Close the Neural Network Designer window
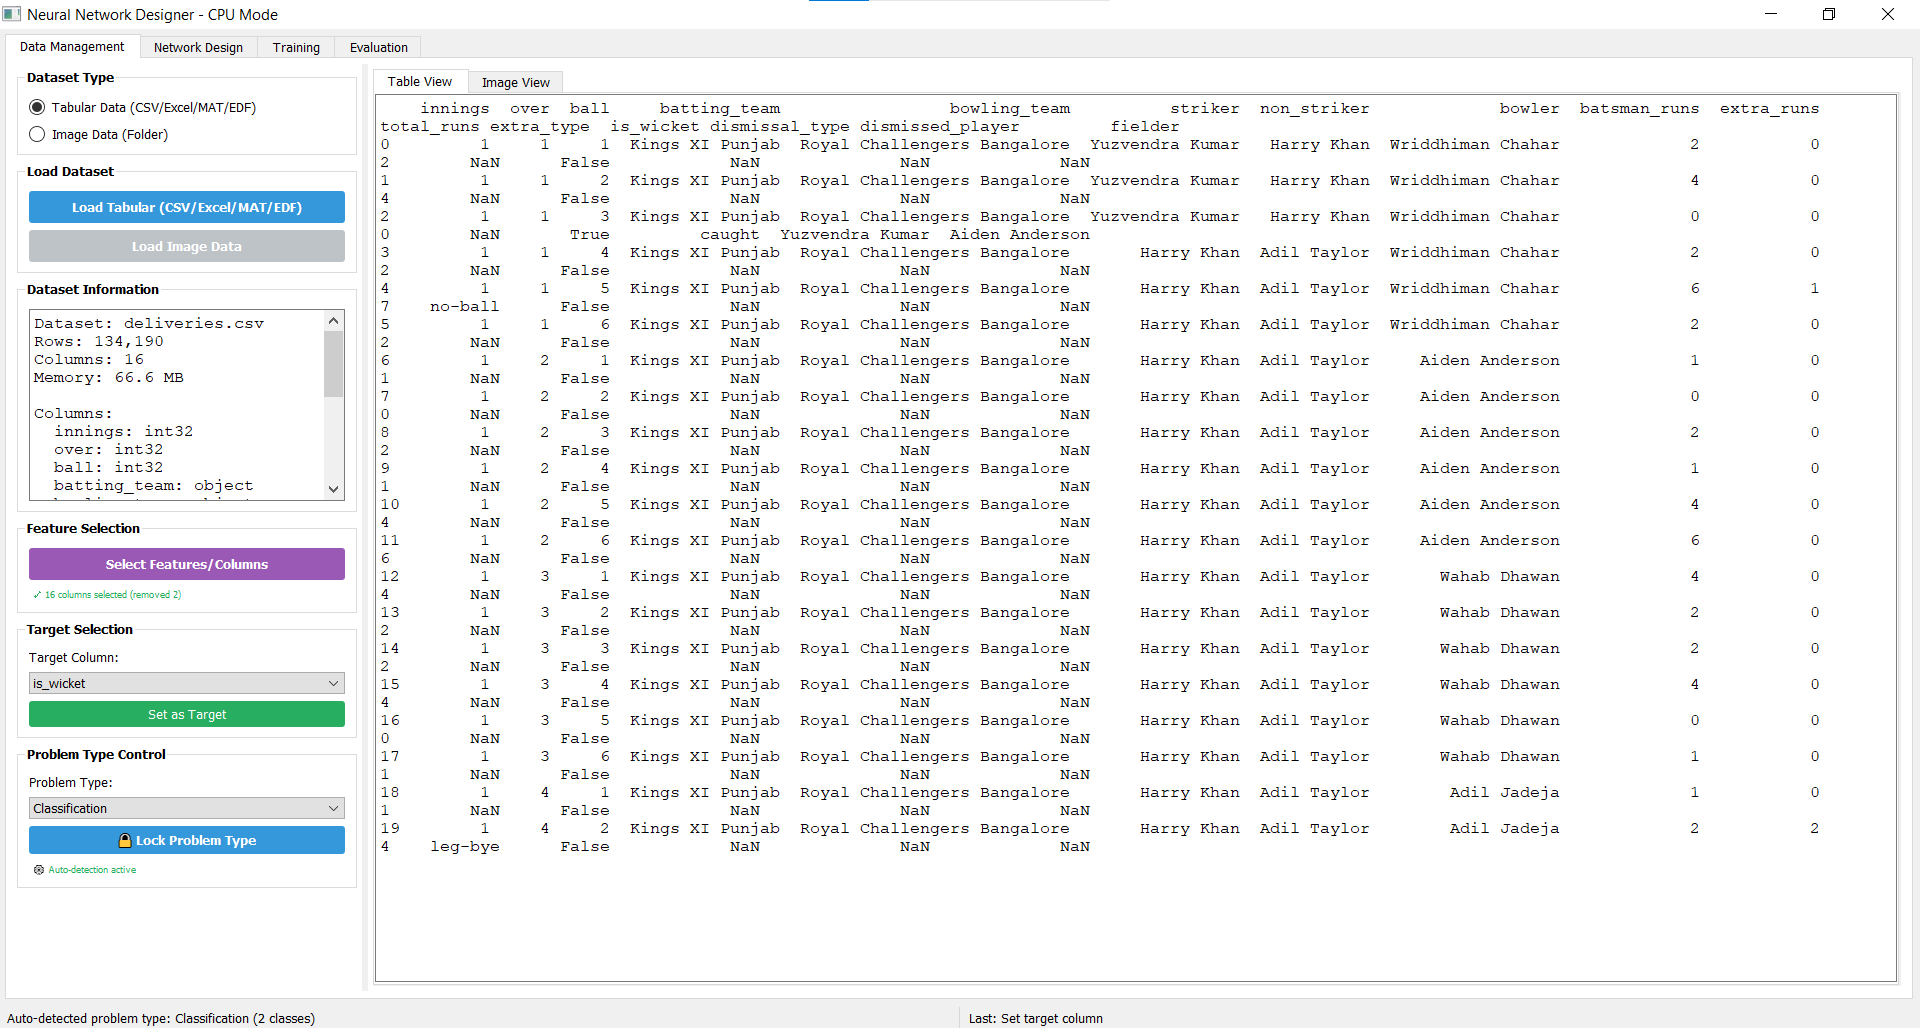 [1888, 14]
